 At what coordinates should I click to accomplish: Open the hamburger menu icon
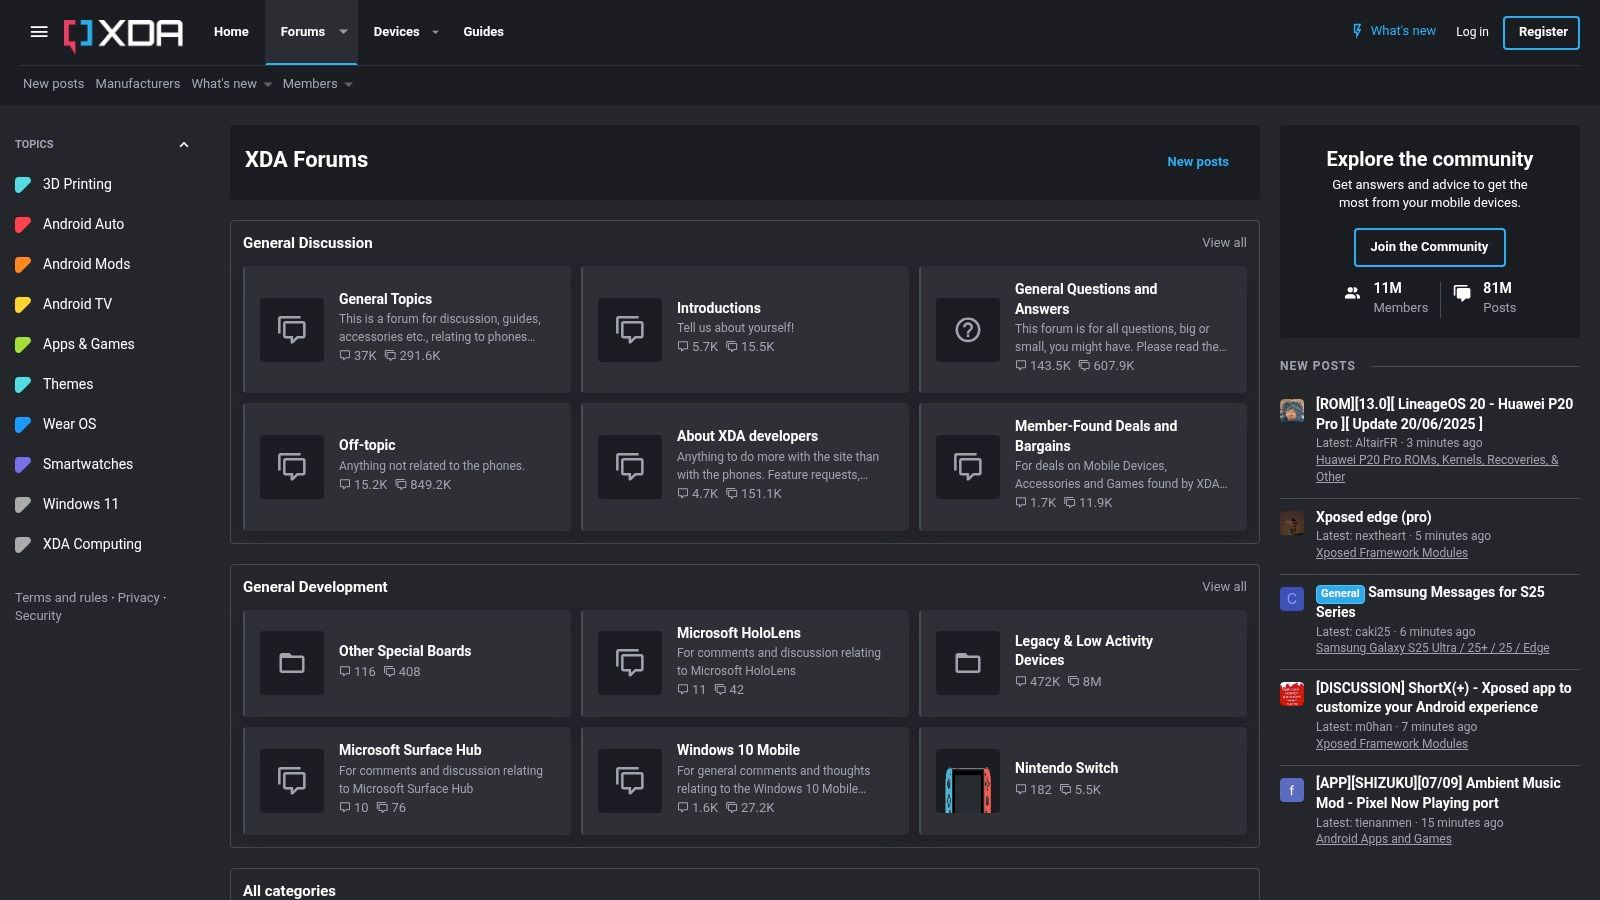pyautogui.click(x=39, y=31)
